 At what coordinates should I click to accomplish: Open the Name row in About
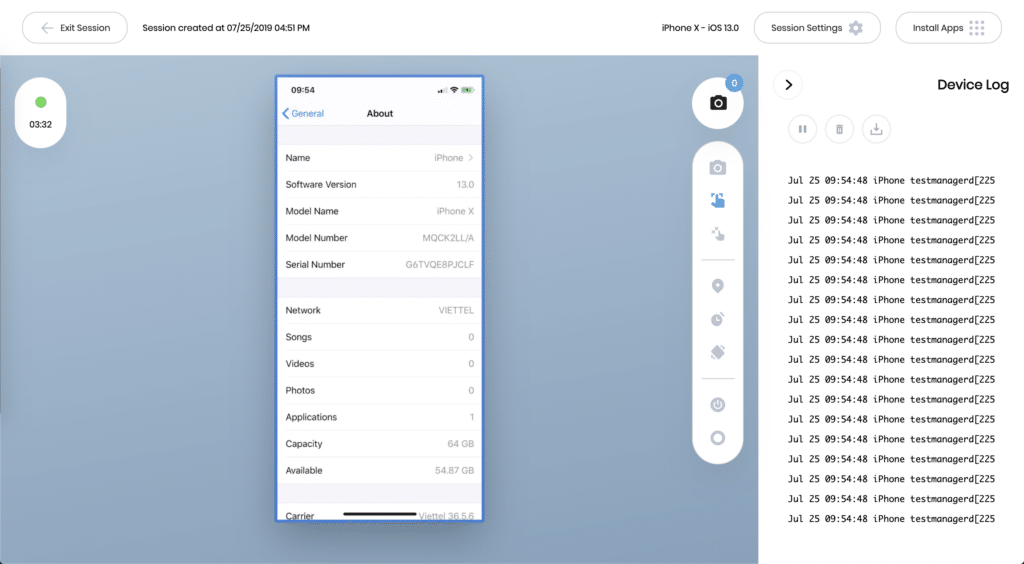pos(379,158)
